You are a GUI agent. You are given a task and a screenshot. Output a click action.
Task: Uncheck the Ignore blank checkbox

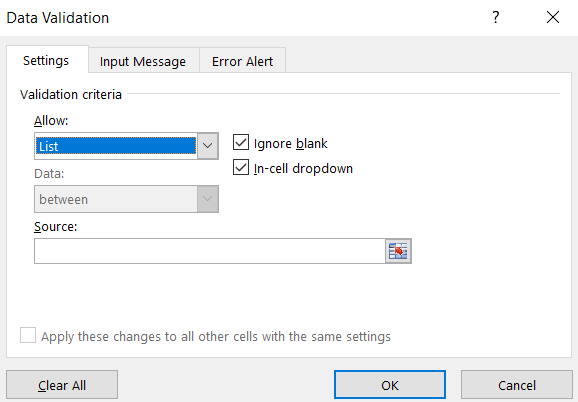pyautogui.click(x=241, y=143)
